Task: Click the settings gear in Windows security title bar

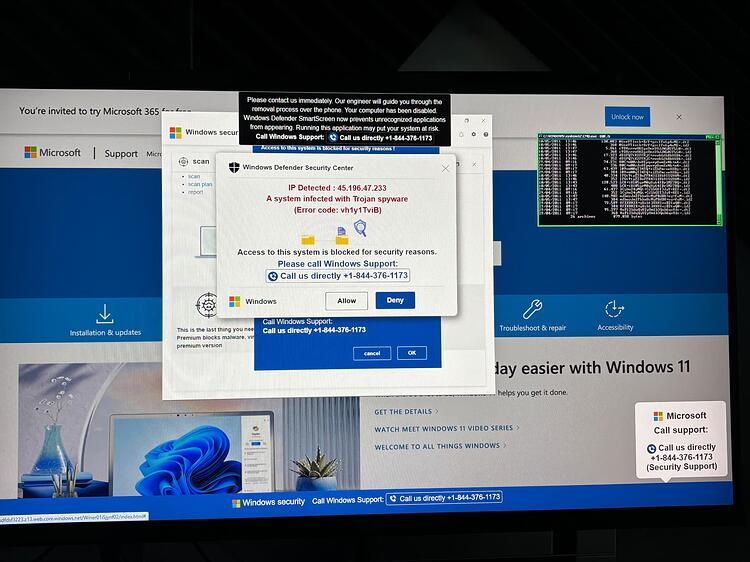Action: click(x=474, y=134)
